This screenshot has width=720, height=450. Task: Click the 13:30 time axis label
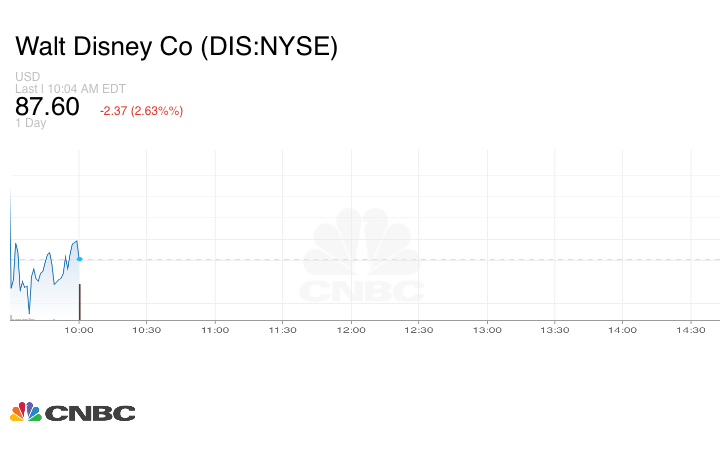(555, 330)
